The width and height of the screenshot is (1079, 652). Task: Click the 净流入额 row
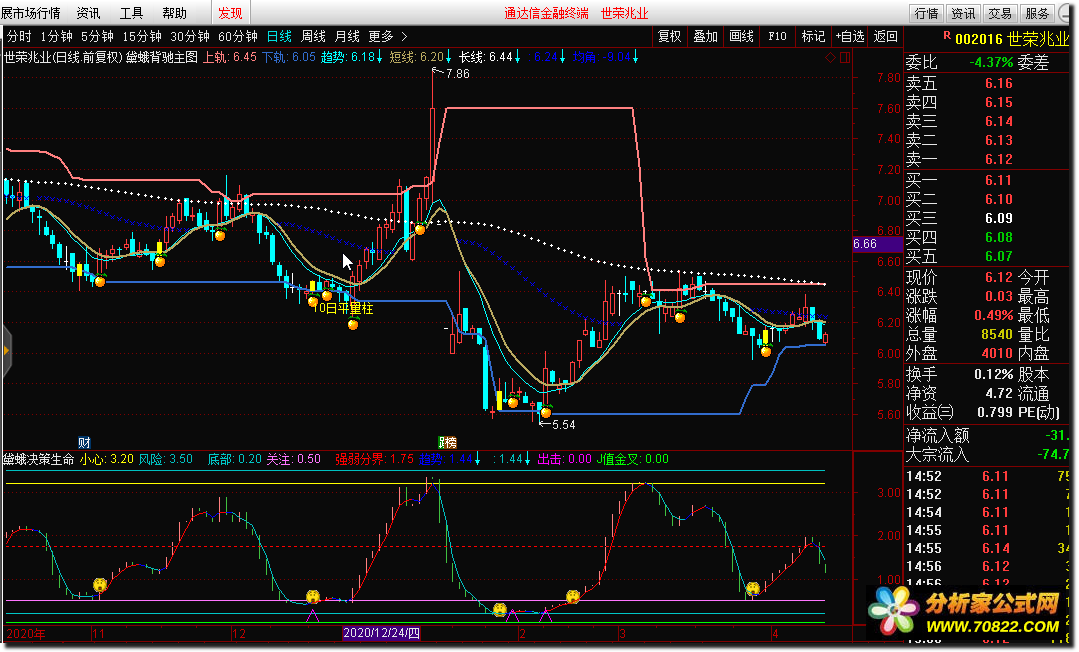[987, 435]
